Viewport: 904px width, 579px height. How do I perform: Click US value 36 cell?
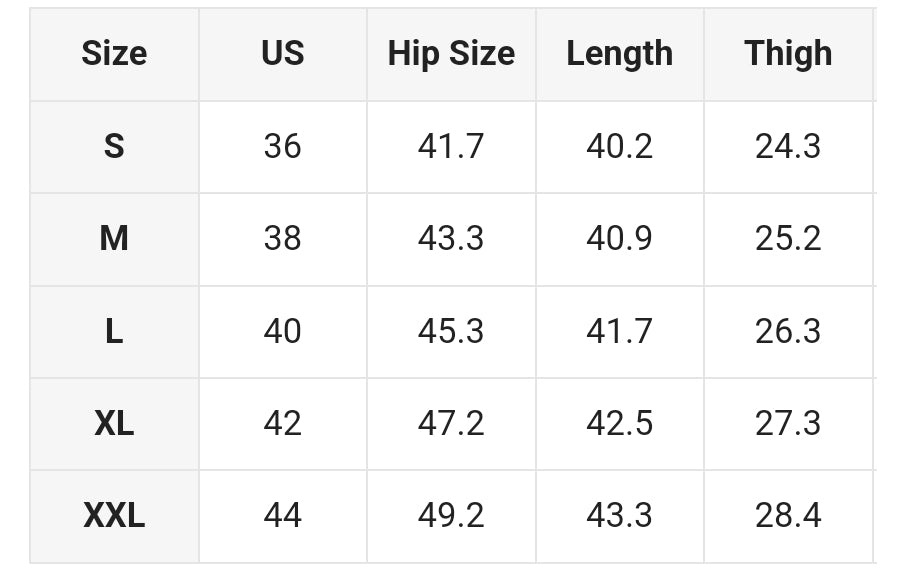(x=282, y=146)
